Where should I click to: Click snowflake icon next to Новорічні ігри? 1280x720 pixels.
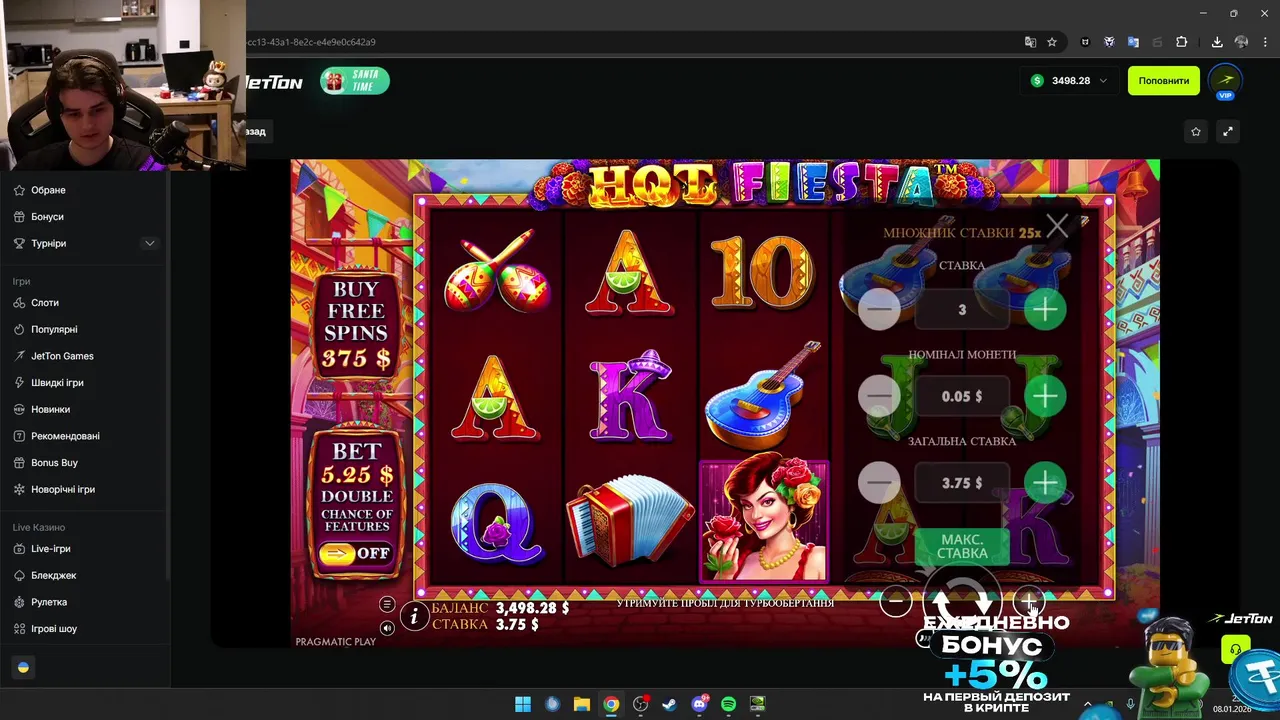tap(20, 489)
